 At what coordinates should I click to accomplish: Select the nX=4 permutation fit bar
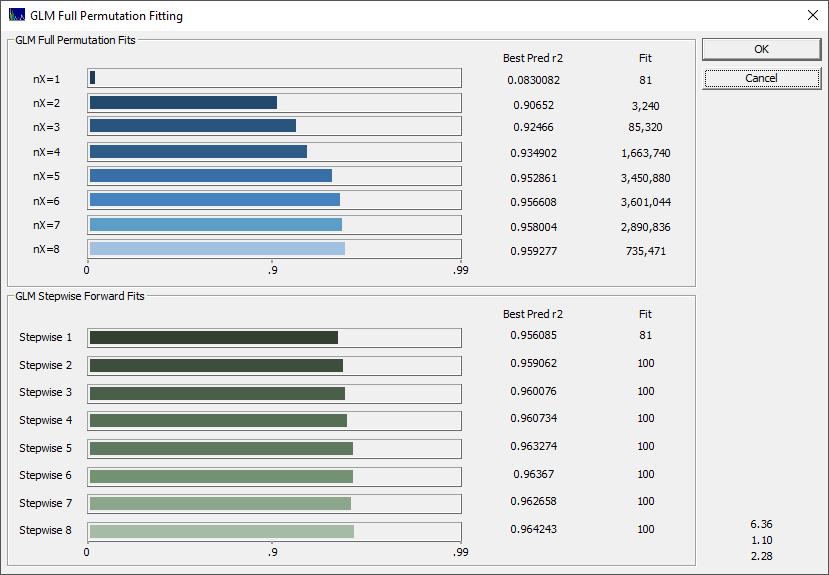[x=274, y=152]
